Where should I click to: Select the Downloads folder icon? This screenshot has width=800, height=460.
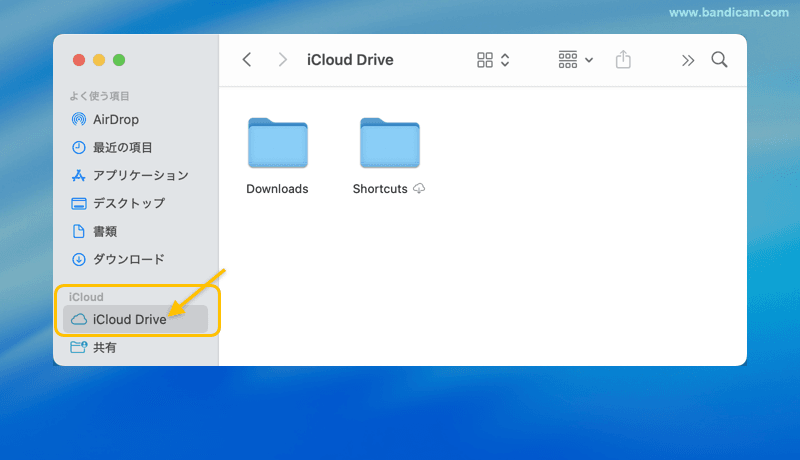pos(278,143)
